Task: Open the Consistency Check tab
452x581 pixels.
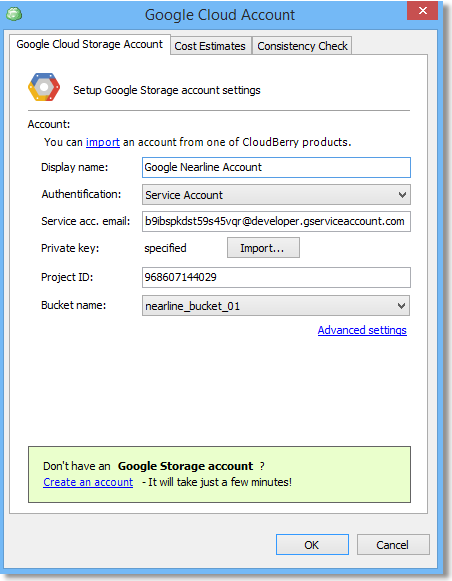Action: click(302, 46)
